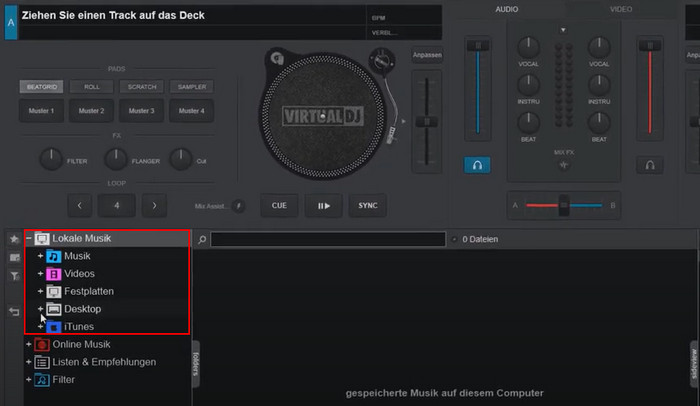700x406 pixels.
Task: Click the crossfader handle
Action: 564,205
